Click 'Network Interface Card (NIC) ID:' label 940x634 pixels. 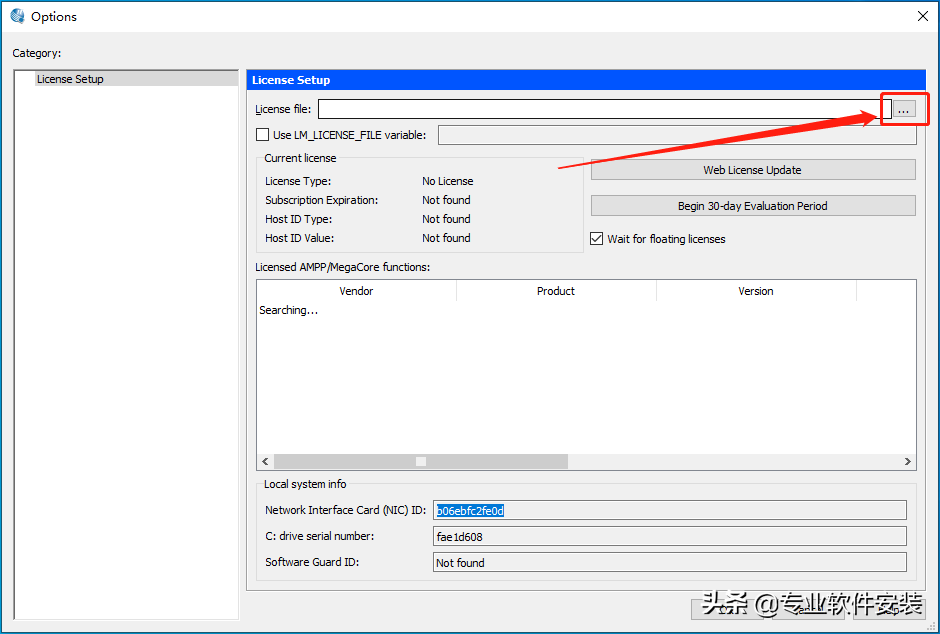[345, 510]
